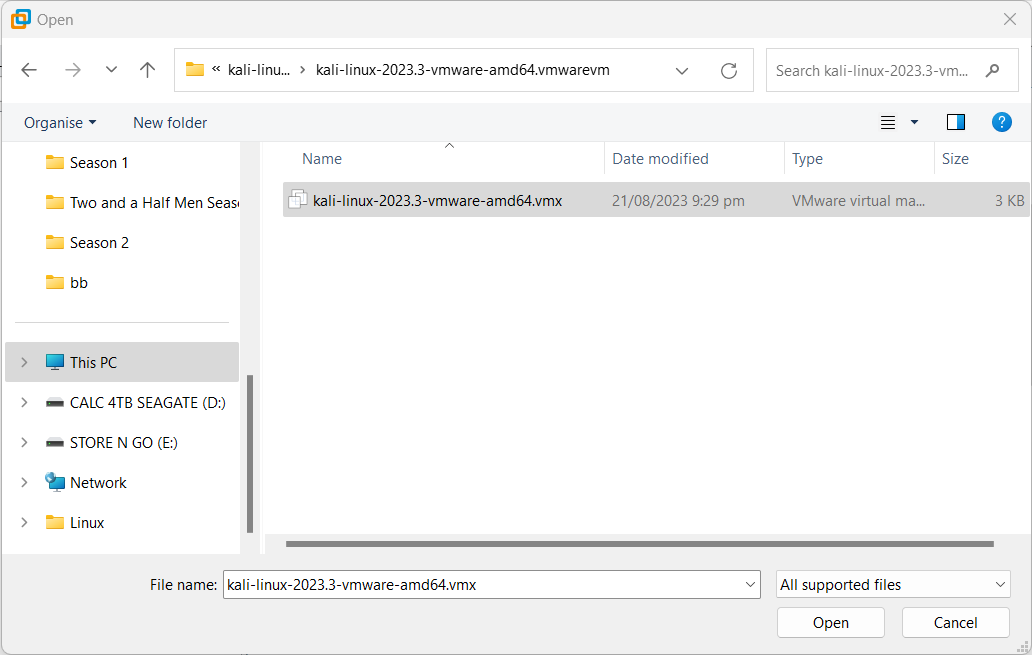Viewport: 1032px width, 655px height.
Task: Click the folder icon in the address bar
Action: point(195,69)
